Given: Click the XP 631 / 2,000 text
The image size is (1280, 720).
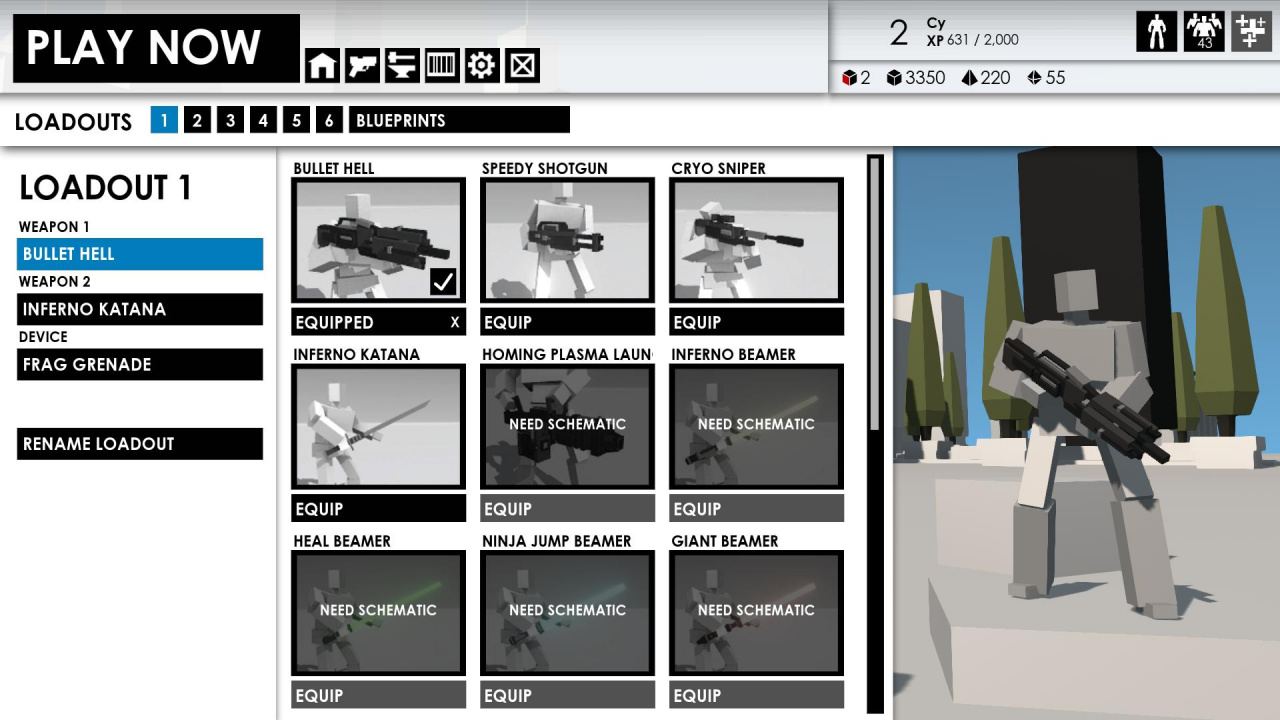Looking at the screenshot, I should 972,40.
